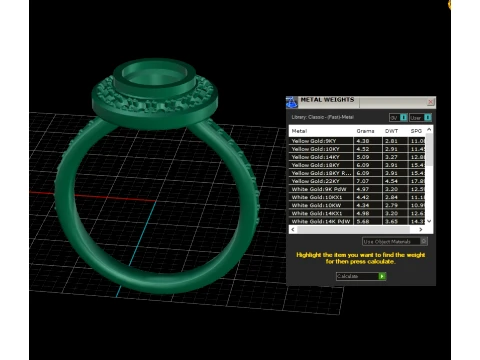Select the White Gold:14KX1 row

point(357,213)
